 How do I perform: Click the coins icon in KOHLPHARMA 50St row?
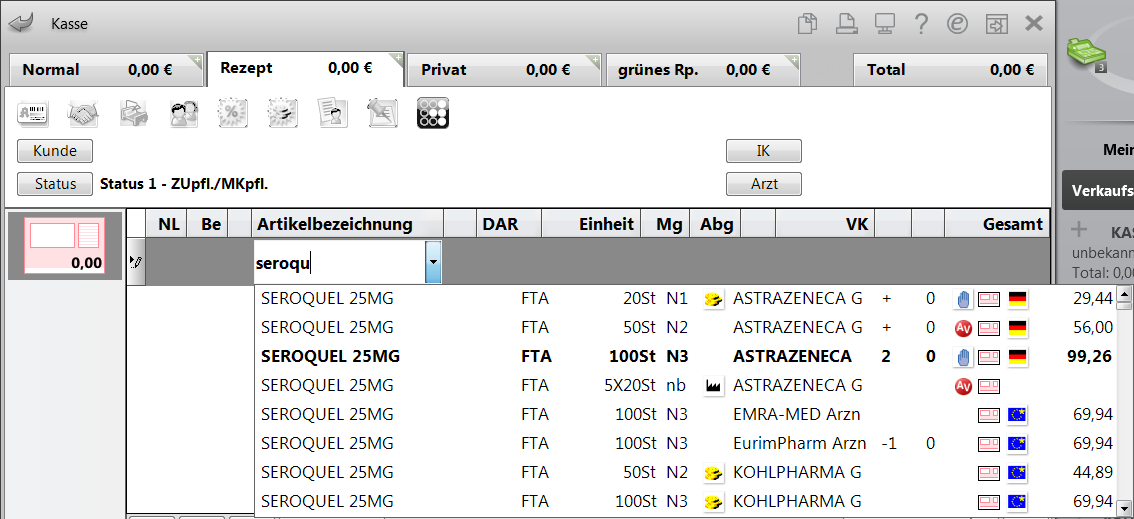point(714,473)
